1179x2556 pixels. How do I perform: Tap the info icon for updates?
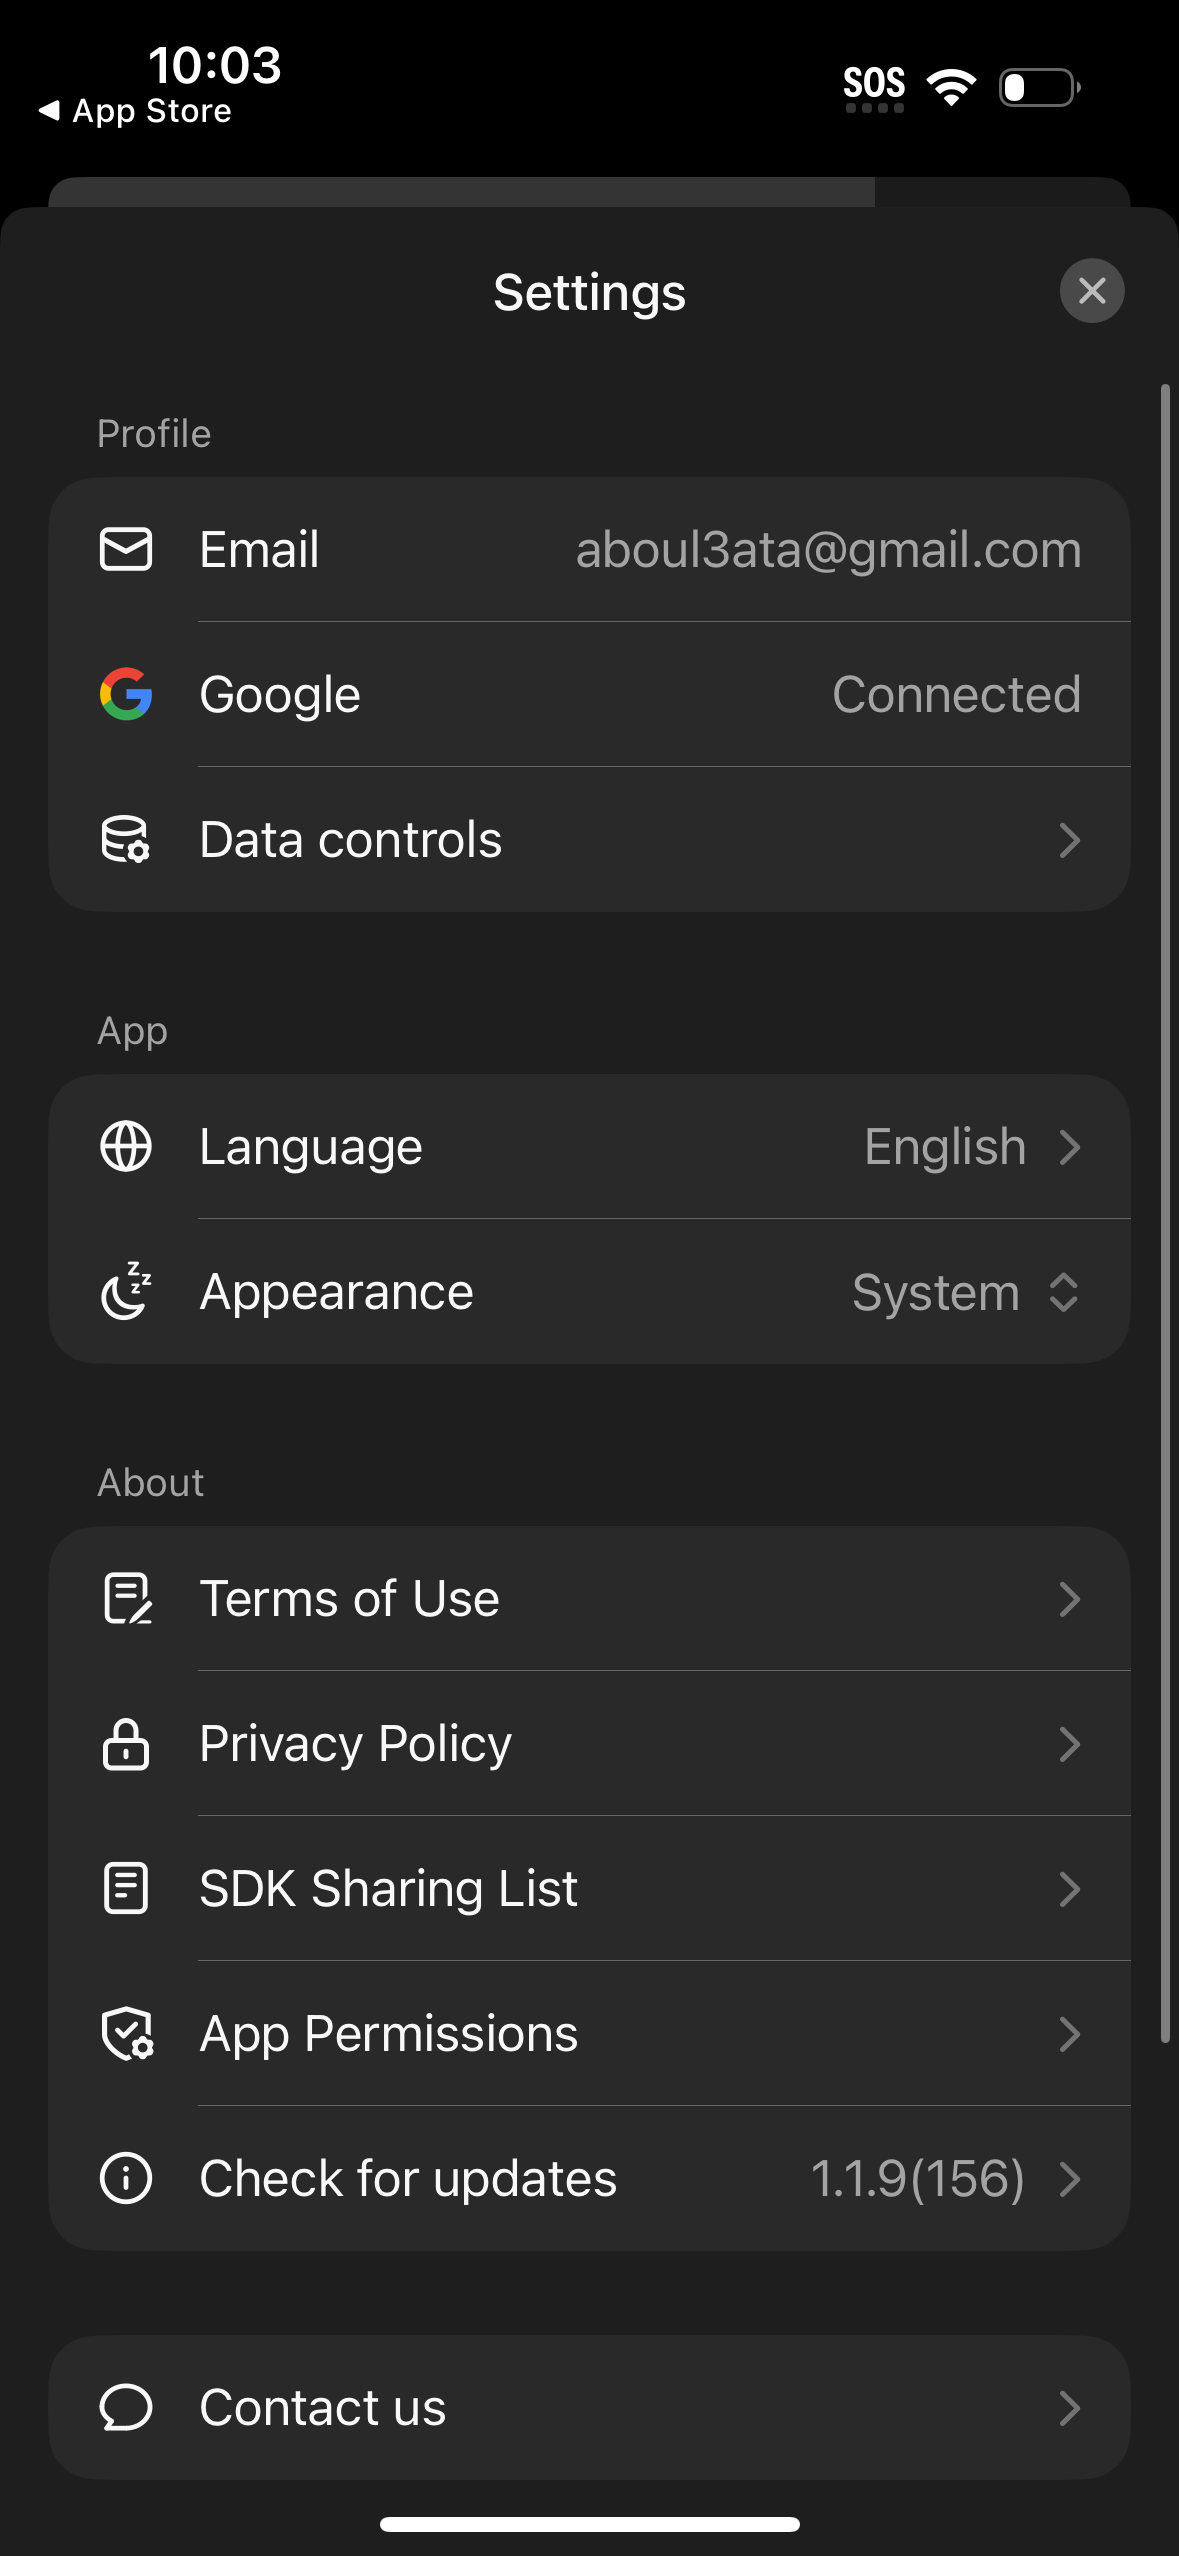coord(126,2179)
